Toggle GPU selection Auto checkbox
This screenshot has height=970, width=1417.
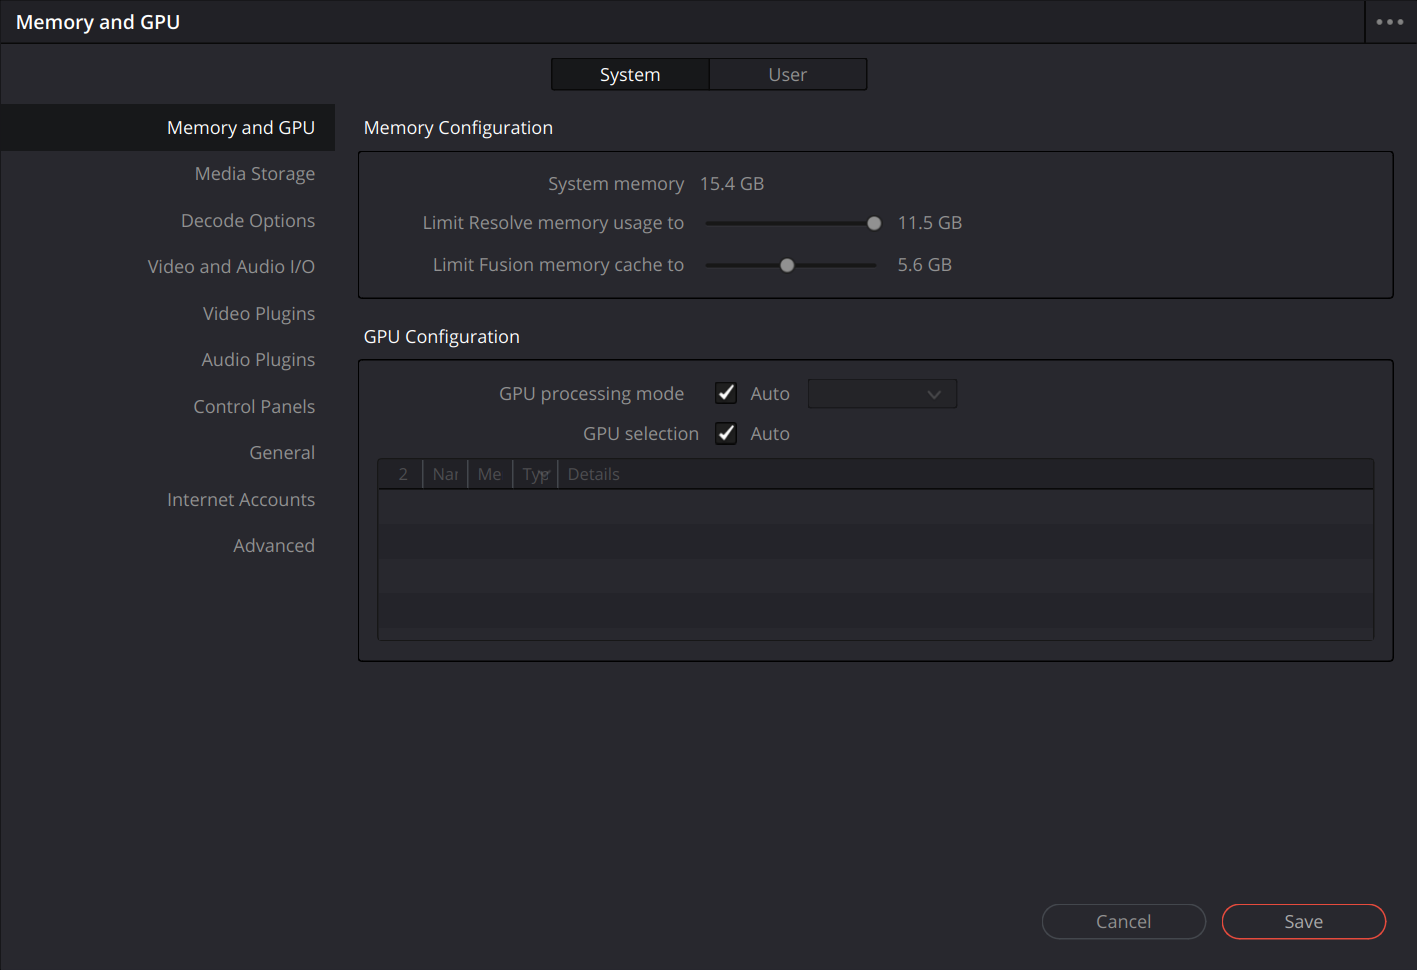coord(726,433)
